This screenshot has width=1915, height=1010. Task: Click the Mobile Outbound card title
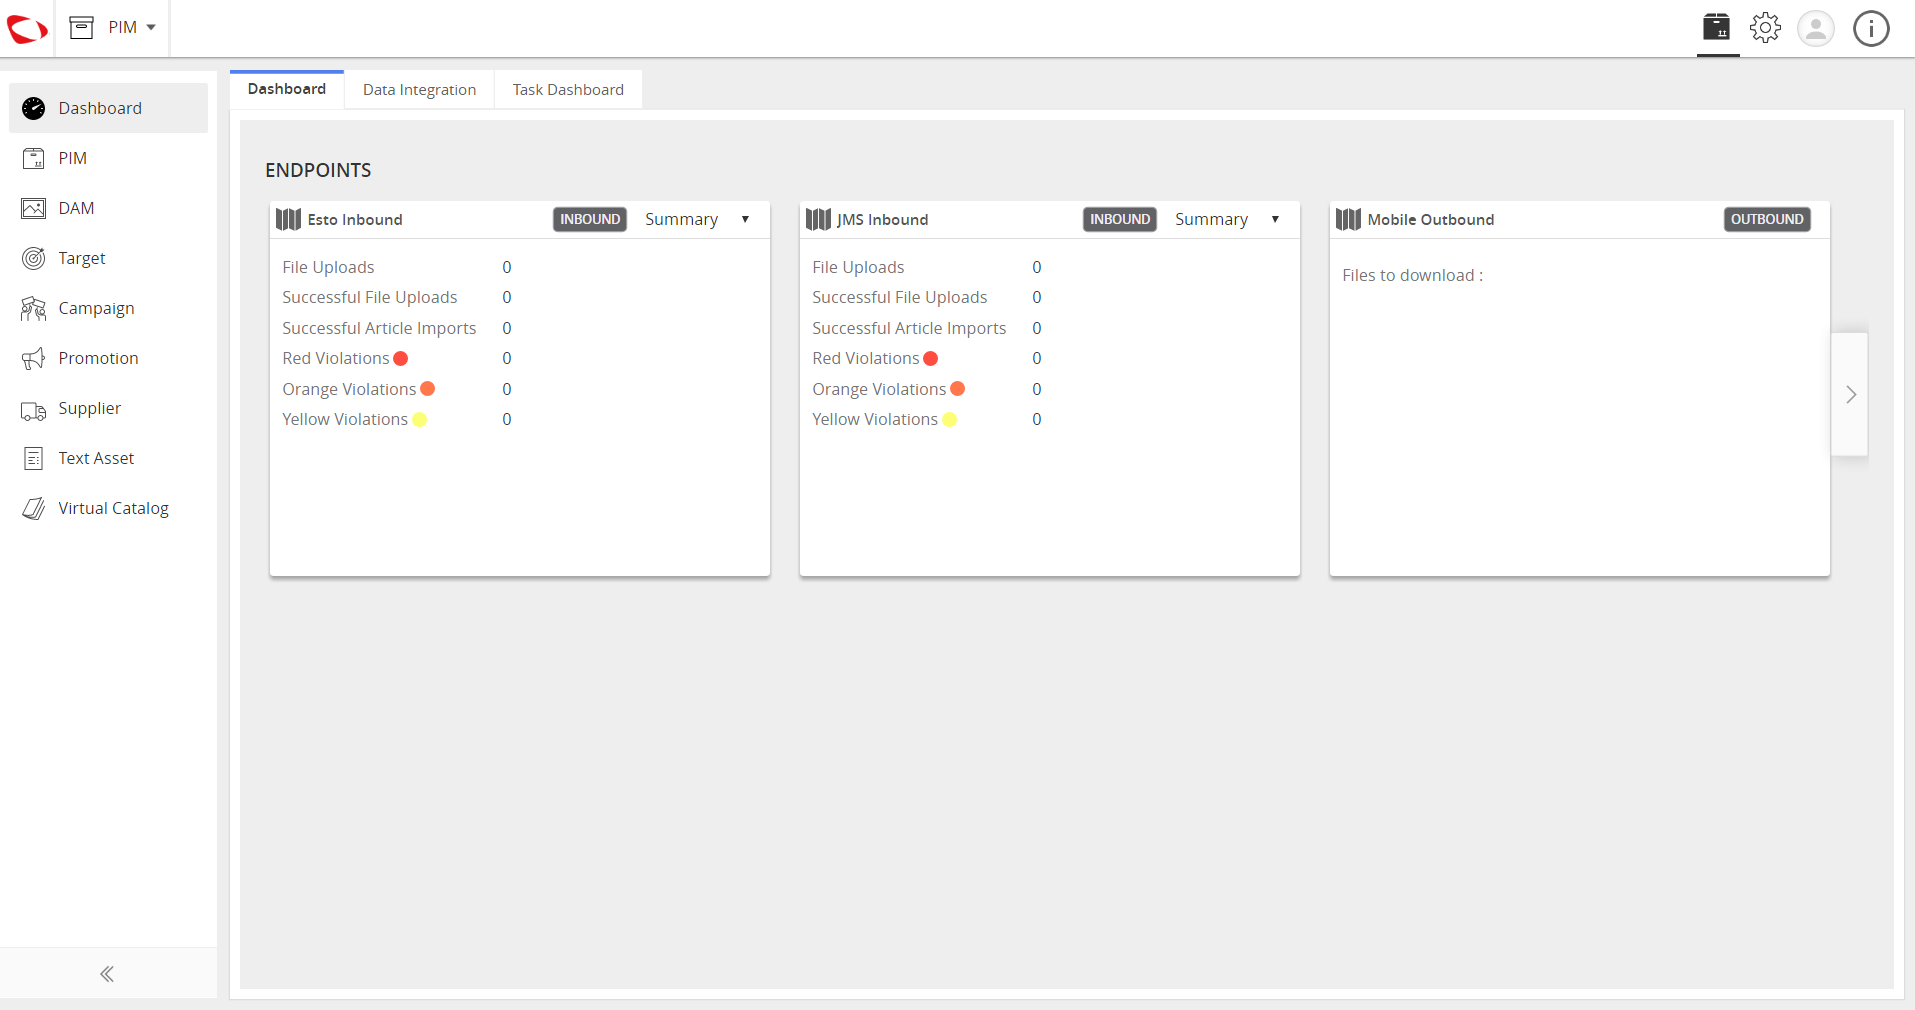point(1431,219)
